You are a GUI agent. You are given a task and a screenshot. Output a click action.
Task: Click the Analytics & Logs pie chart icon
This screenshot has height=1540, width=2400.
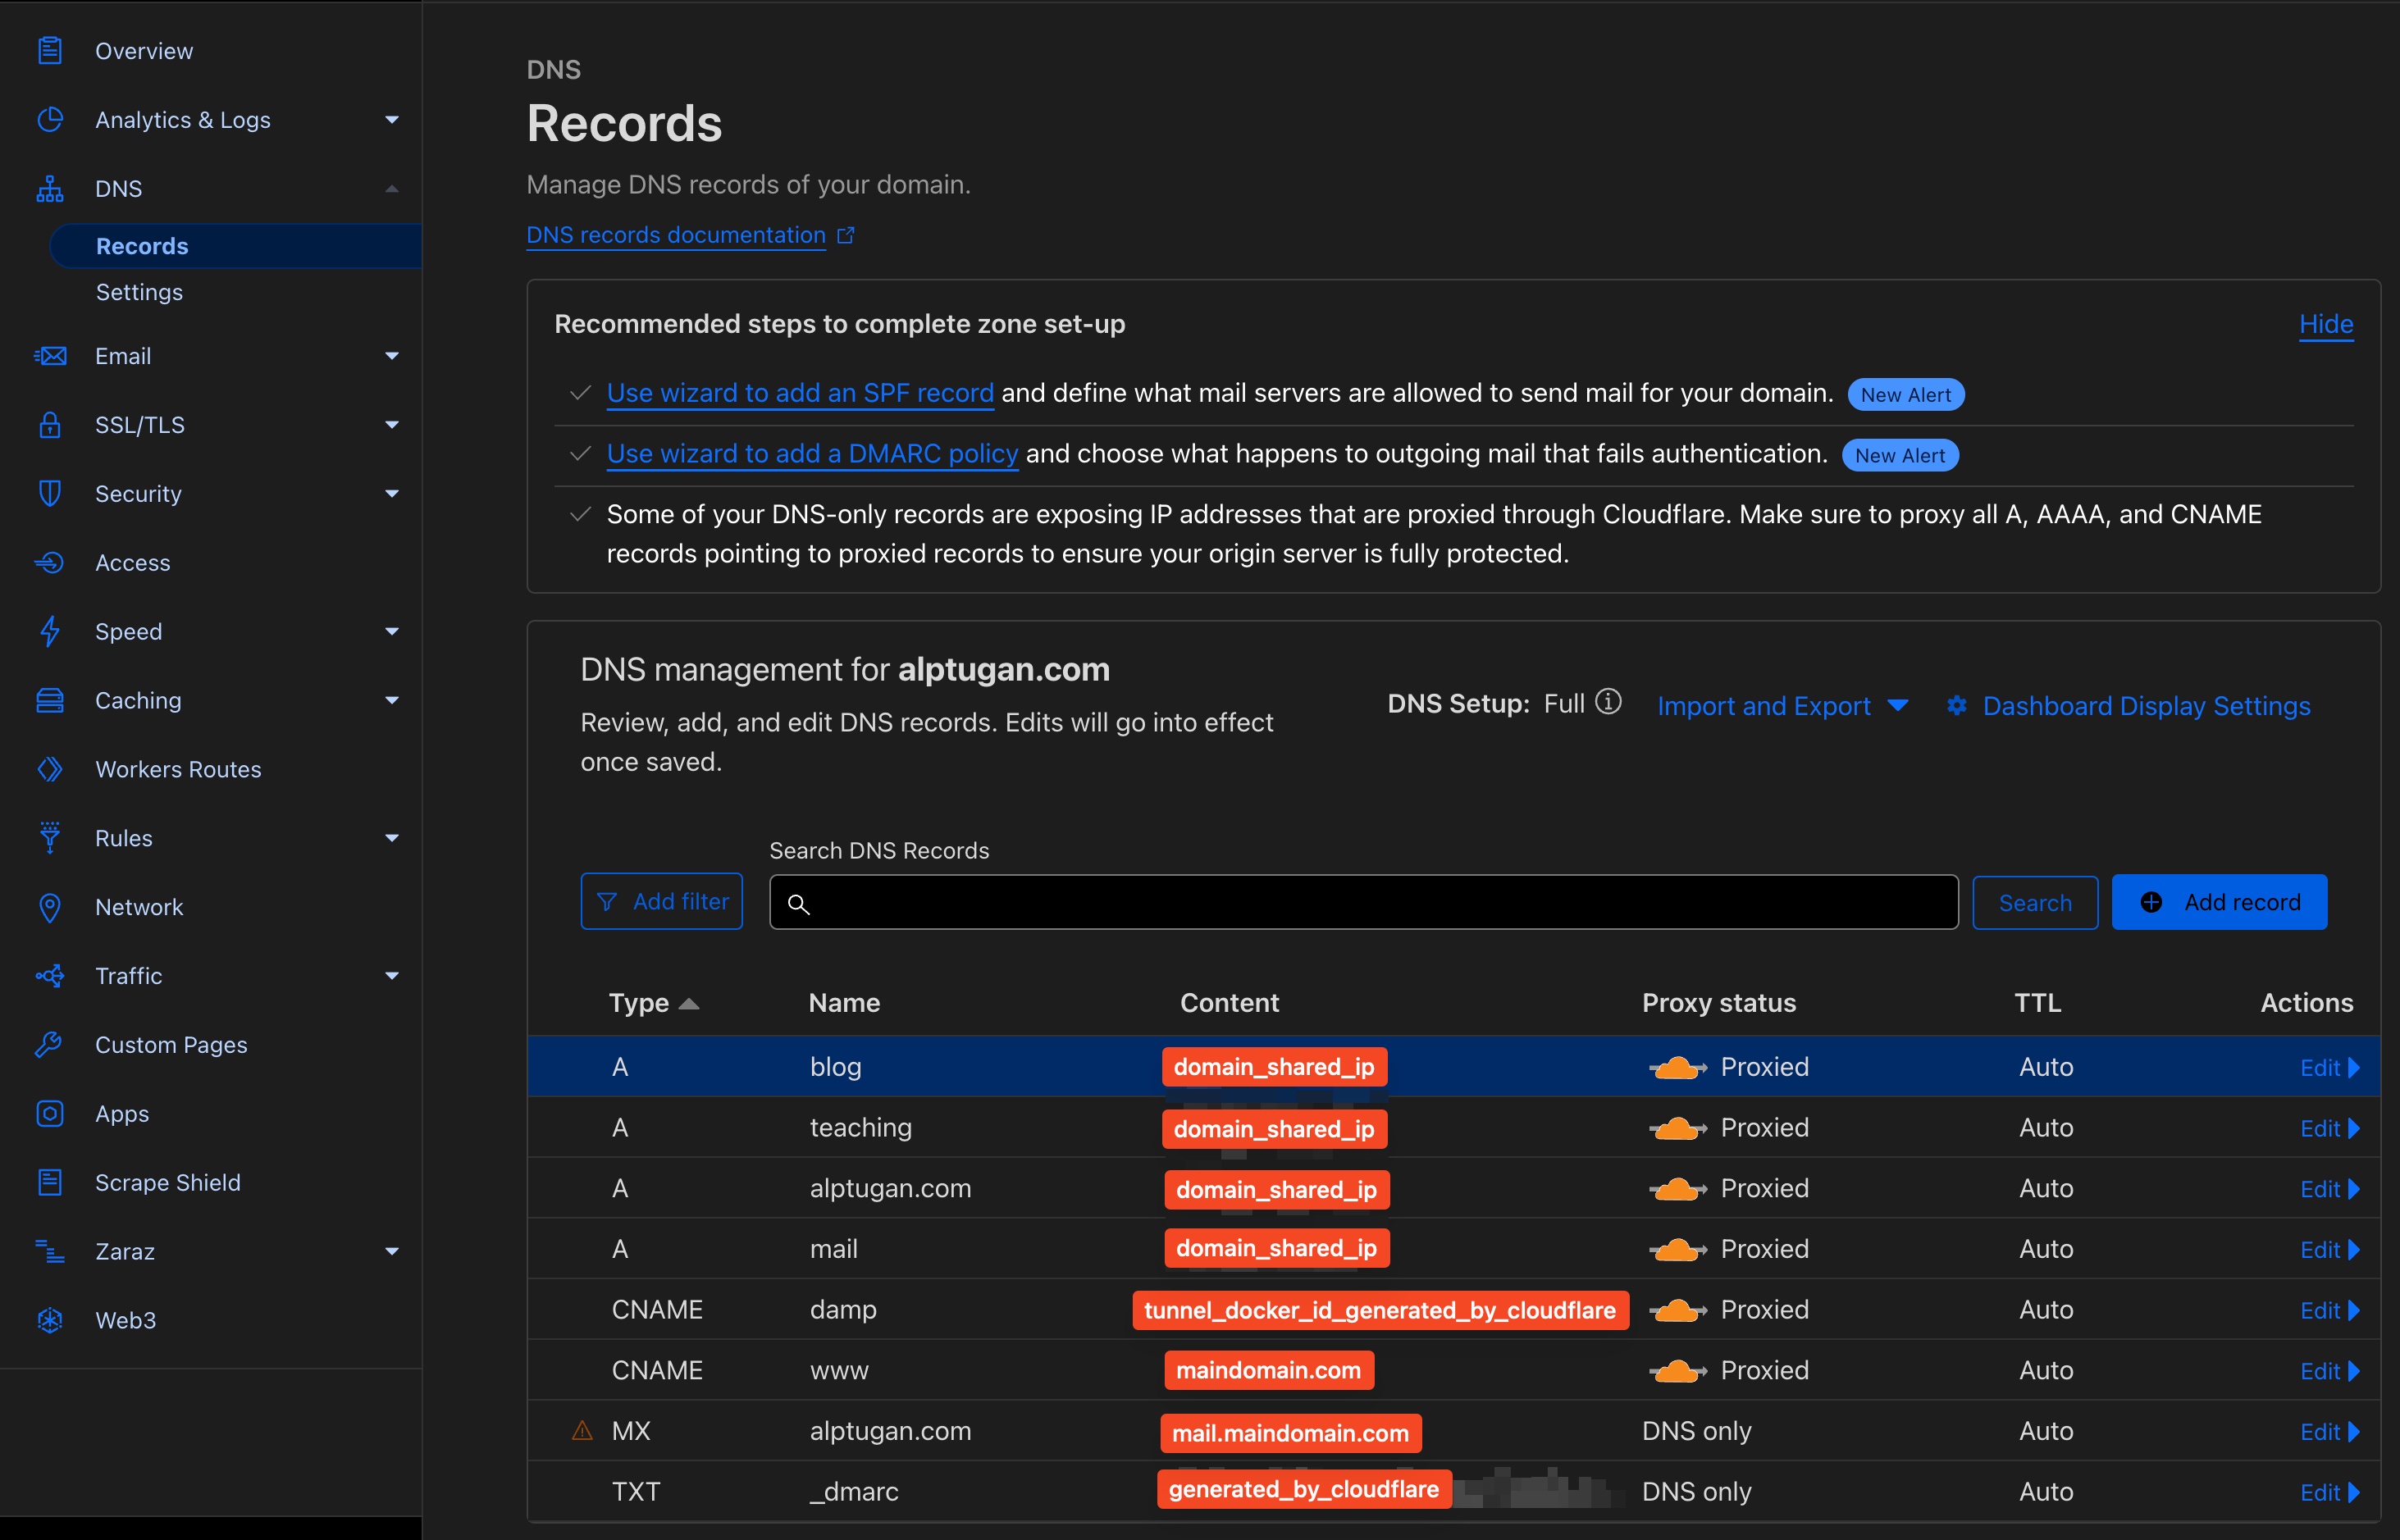(x=50, y=119)
